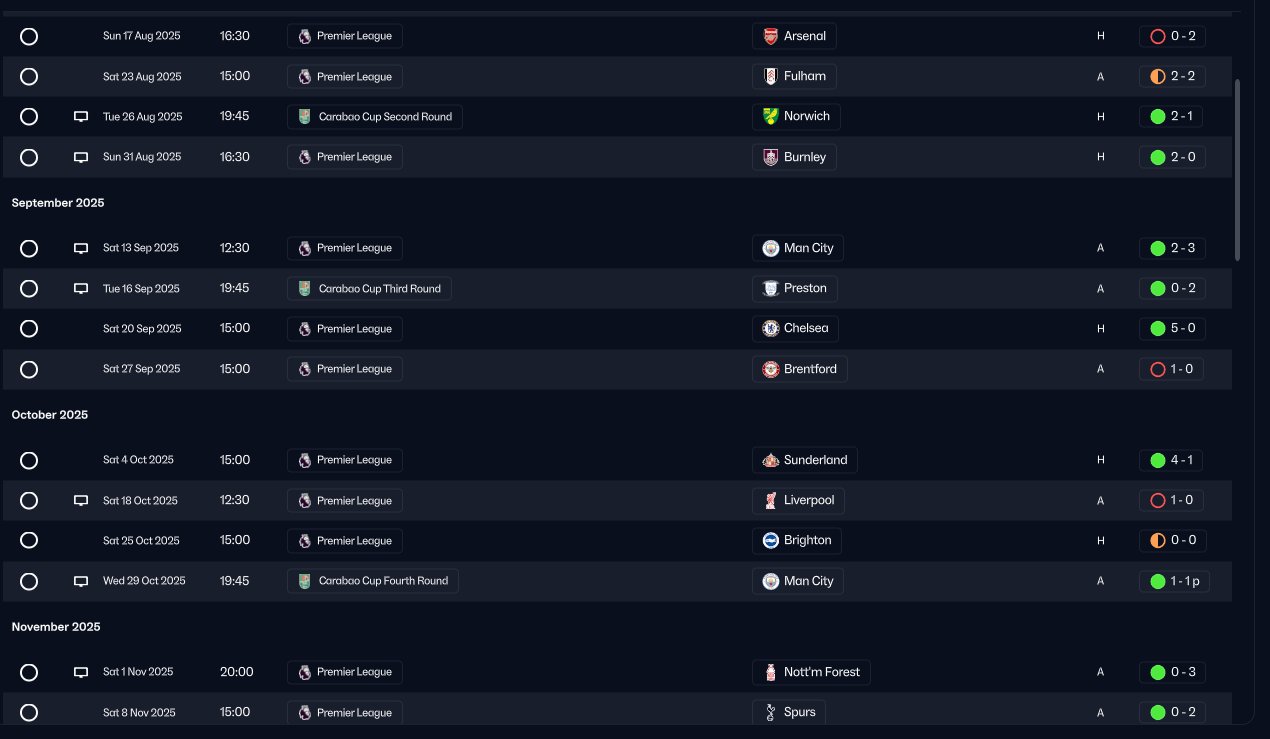Image resolution: width=1270 pixels, height=739 pixels.
Task: Click the Brentford club crest icon
Action: coord(770,369)
